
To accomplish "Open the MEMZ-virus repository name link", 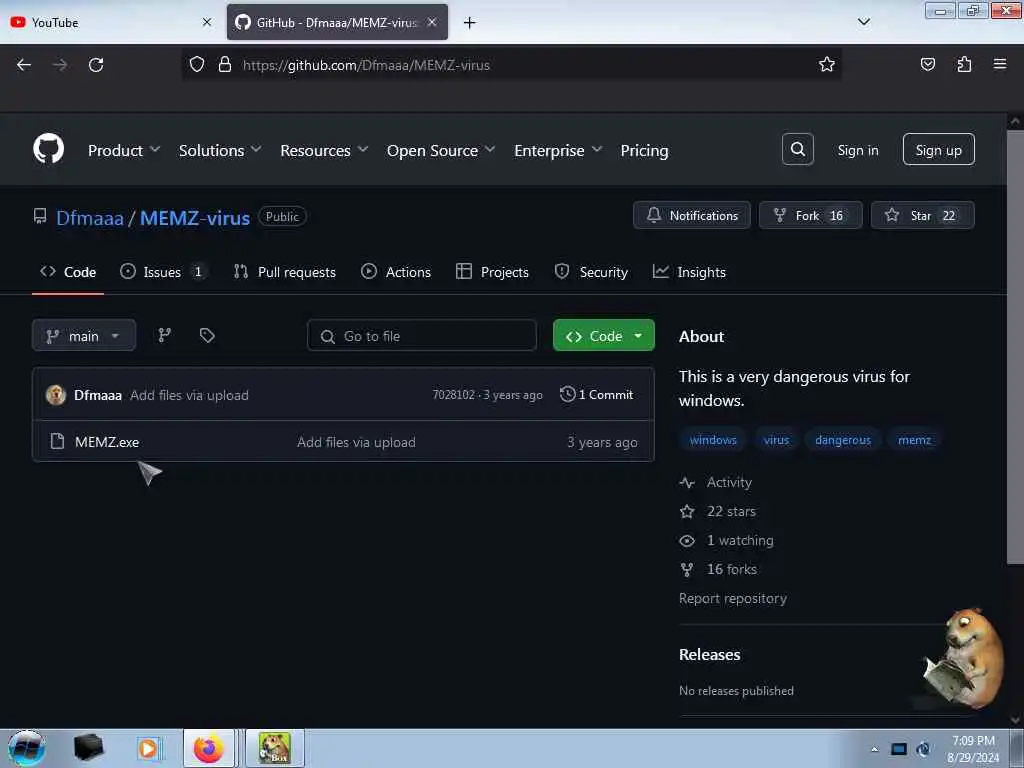I will tap(195, 217).
